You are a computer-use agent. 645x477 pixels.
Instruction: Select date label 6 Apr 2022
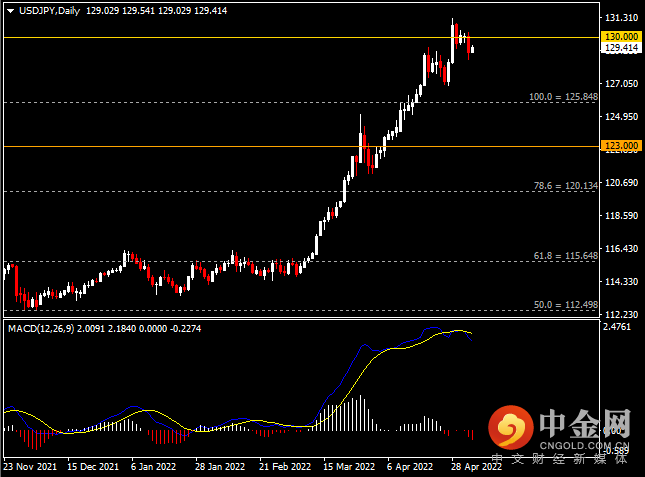coord(410,467)
